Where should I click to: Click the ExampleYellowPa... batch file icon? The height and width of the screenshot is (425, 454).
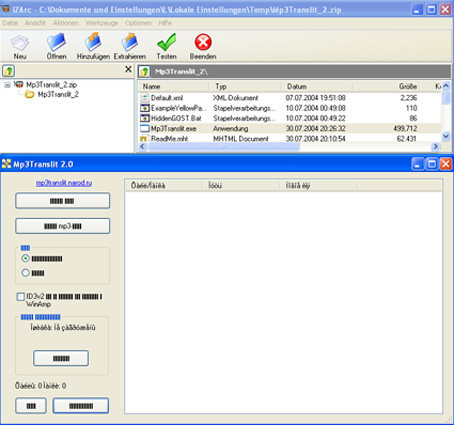point(145,108)
